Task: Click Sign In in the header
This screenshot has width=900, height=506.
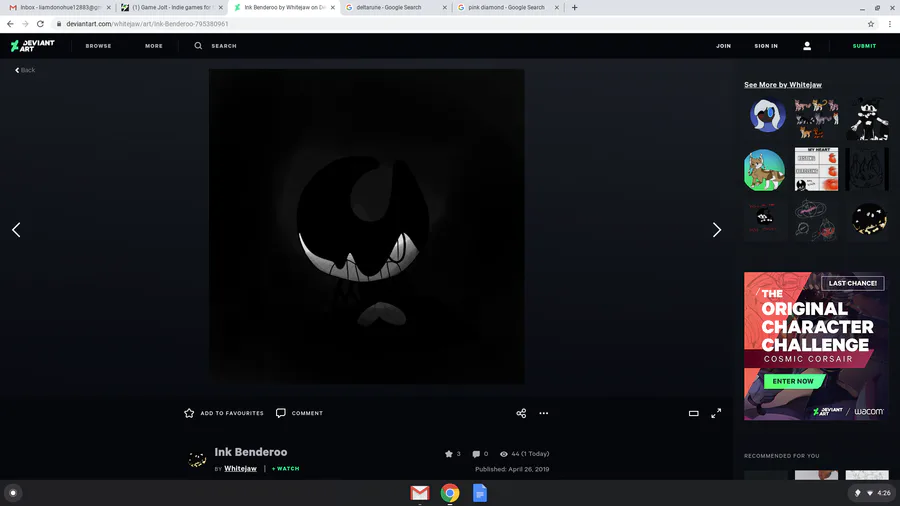Action: pyautogui.click(x=766, y=46)
